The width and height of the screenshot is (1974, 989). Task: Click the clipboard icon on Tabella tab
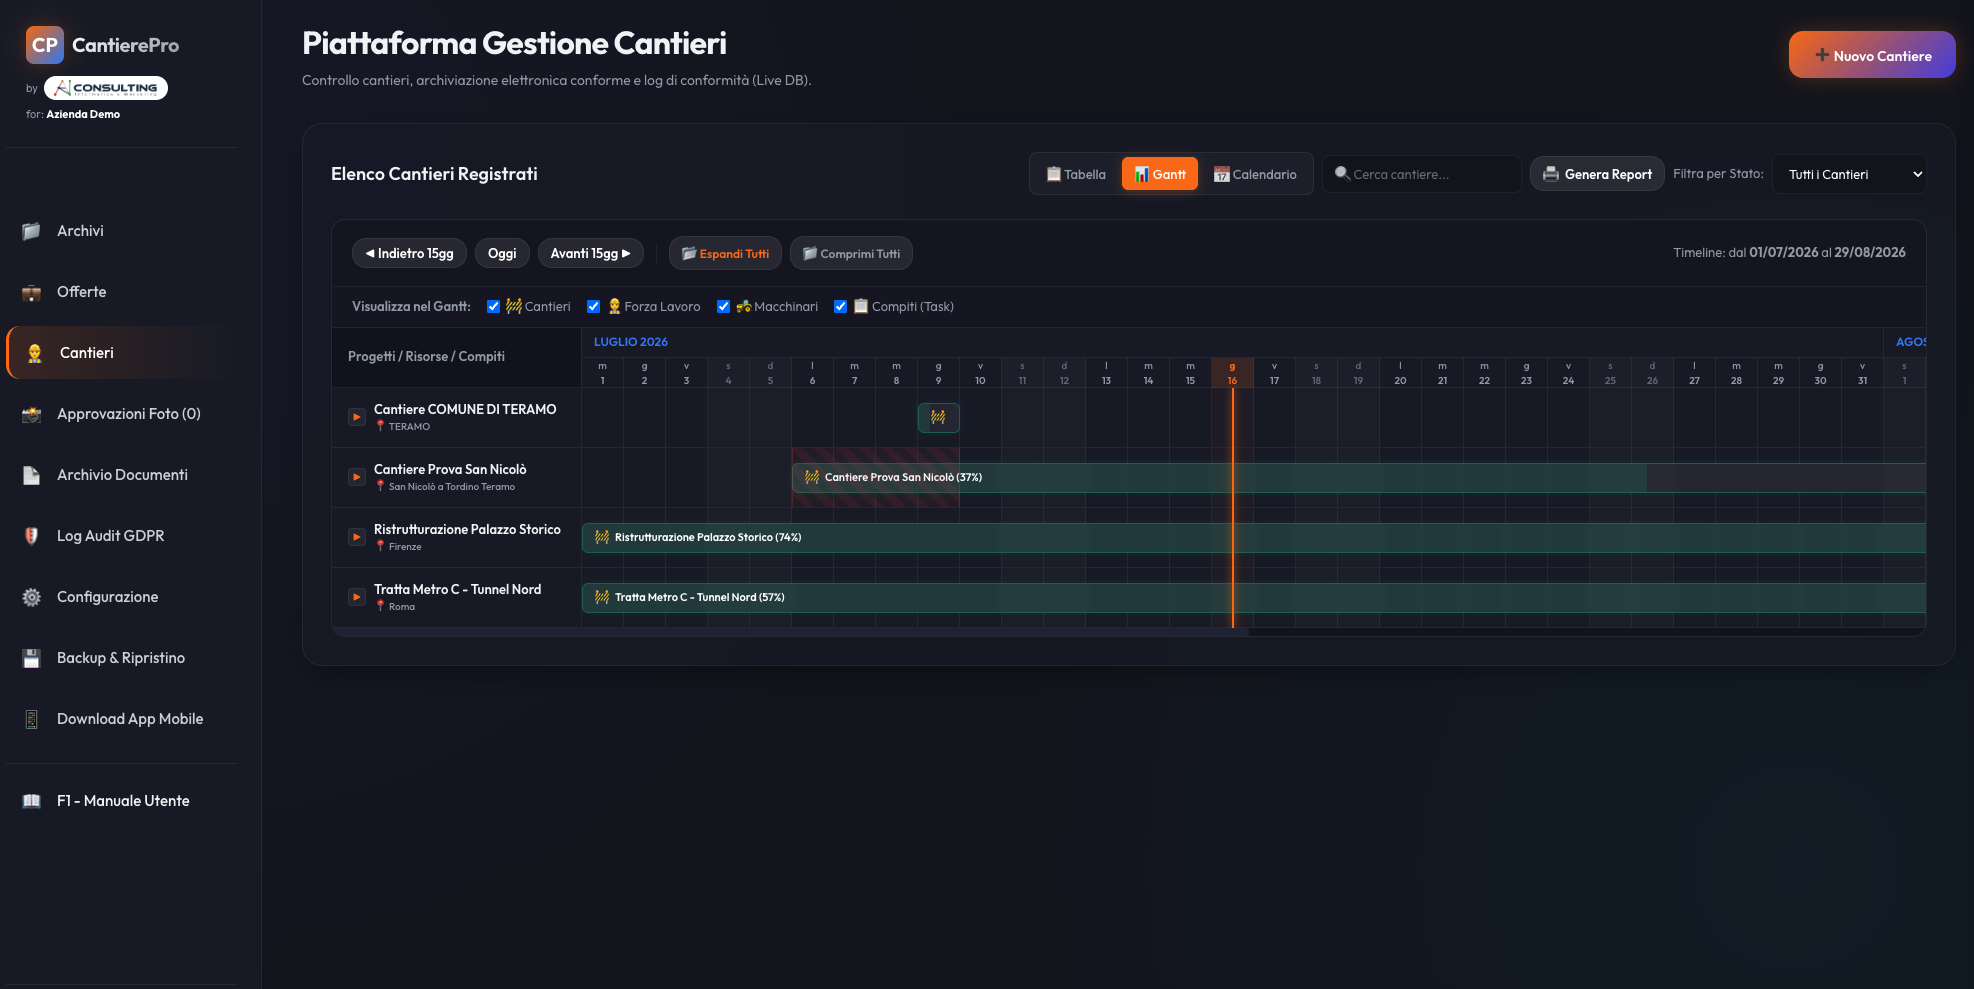click(1053, 174)
